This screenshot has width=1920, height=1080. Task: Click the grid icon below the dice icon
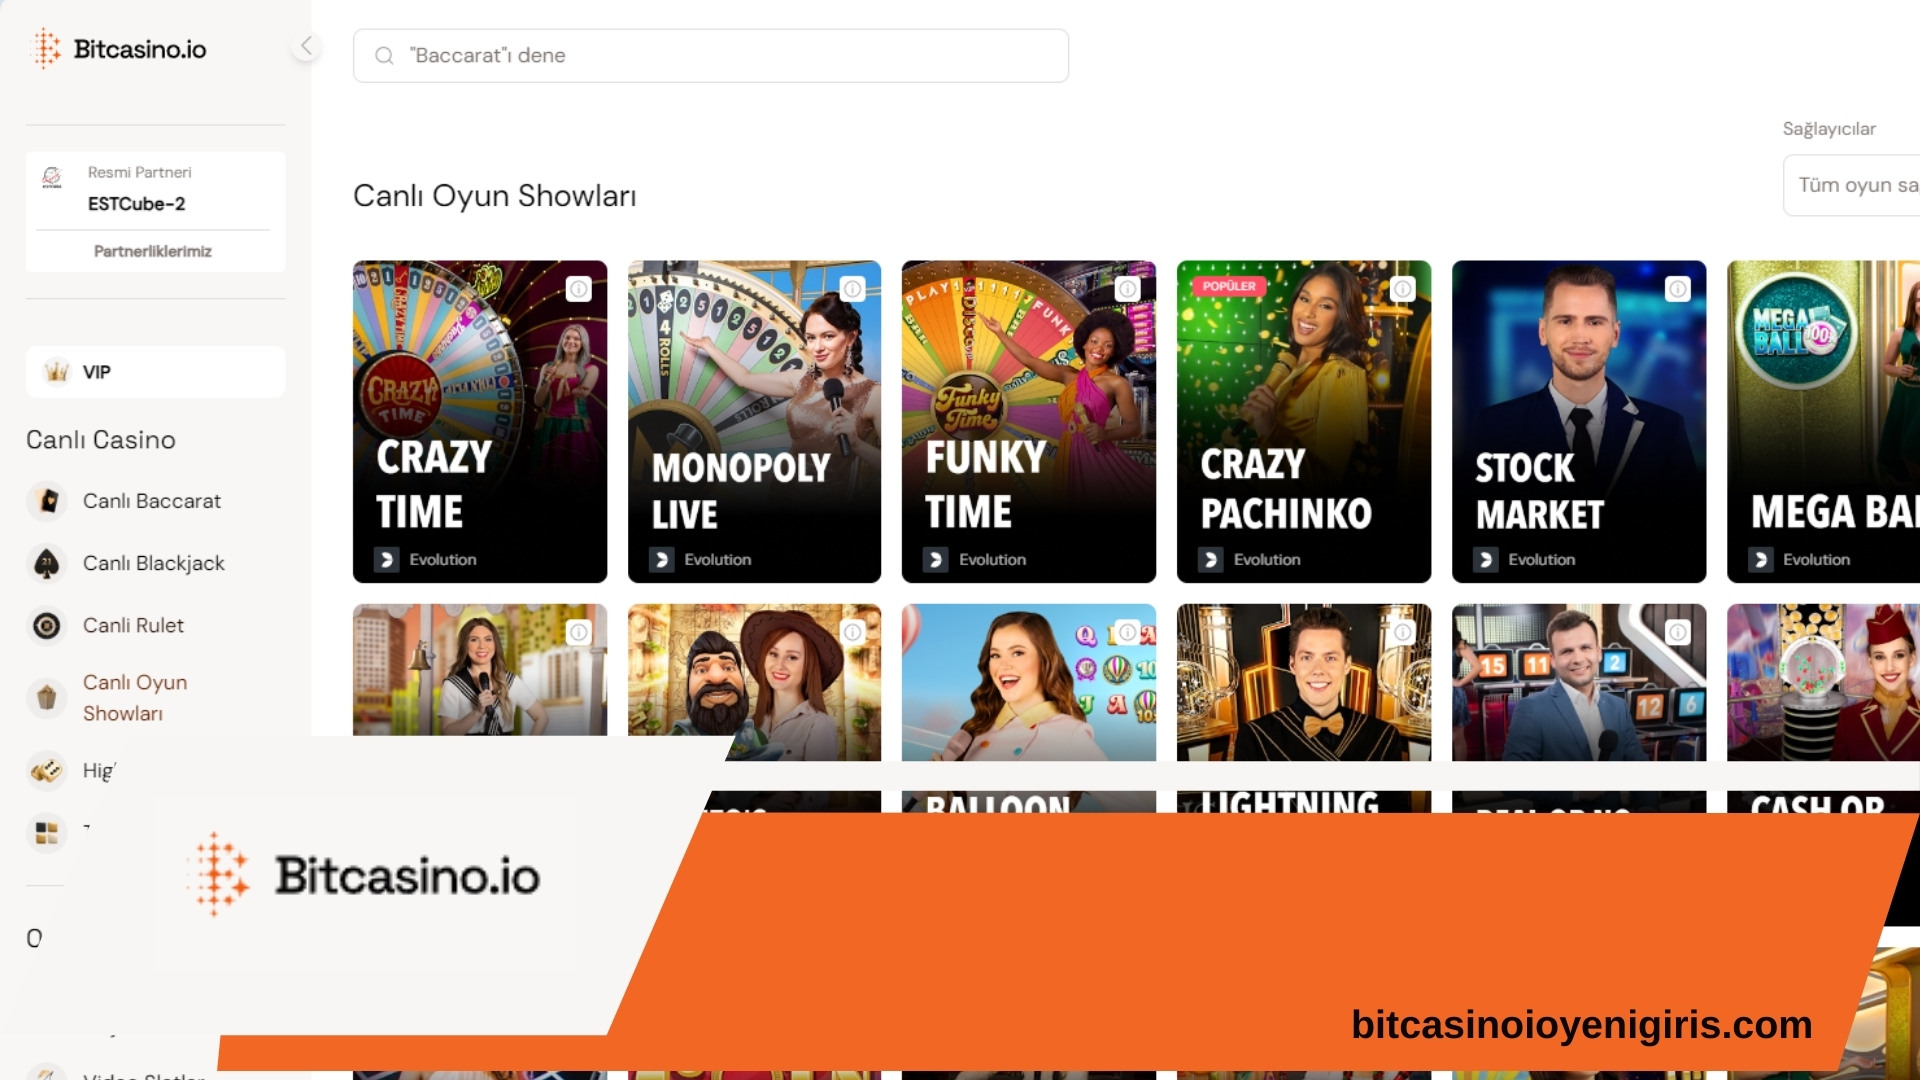[x=47, y=832]
